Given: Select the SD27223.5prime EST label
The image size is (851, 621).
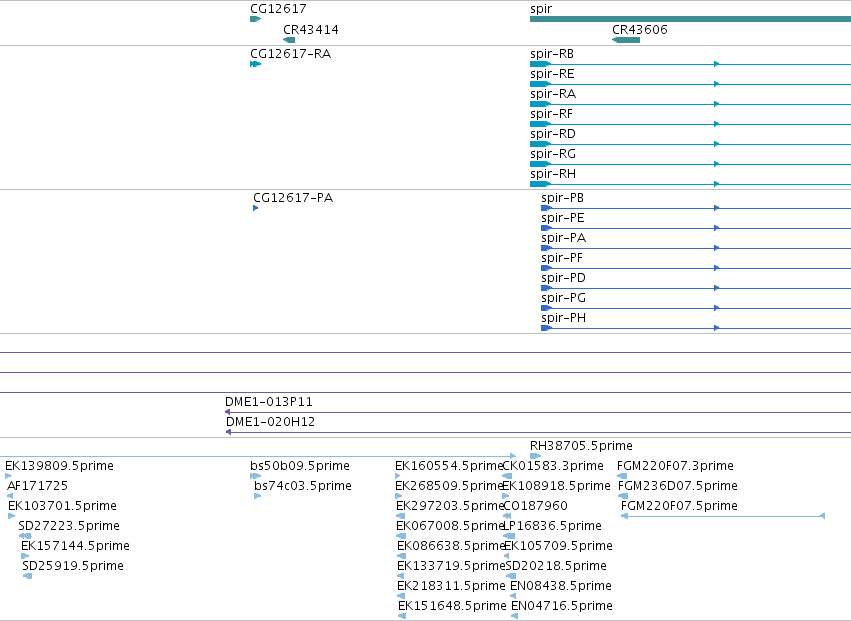Looking at the screenshot, I should (x=69, y=527).
